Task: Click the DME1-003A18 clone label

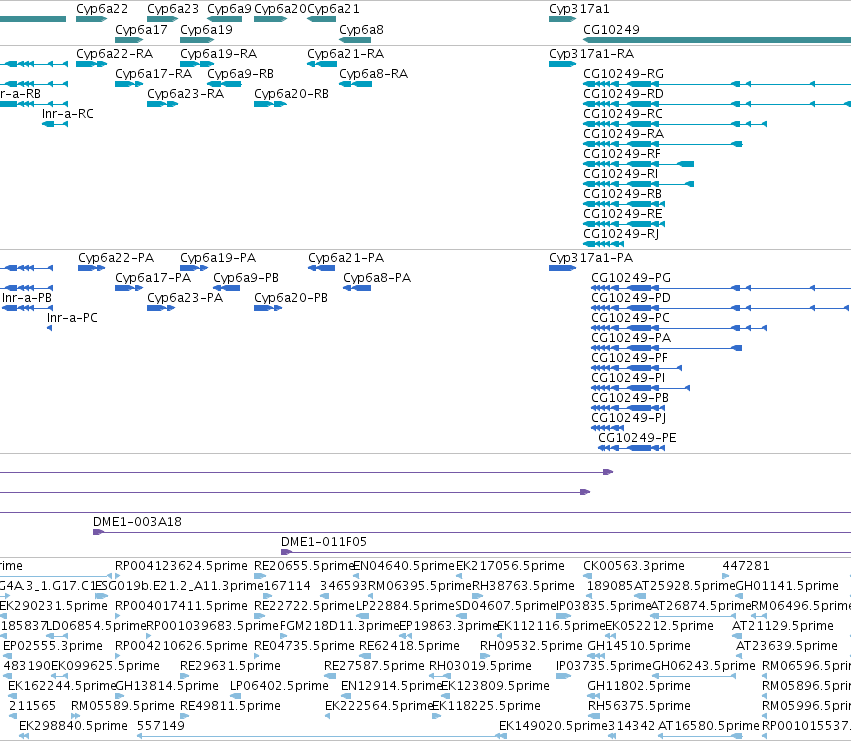Action: point(137,522)
